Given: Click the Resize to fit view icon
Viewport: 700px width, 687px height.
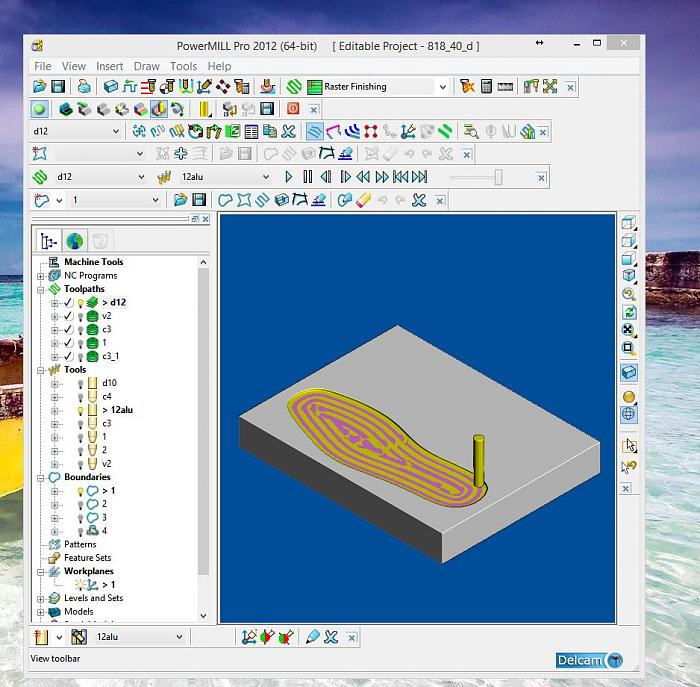Looking at the screenshot, I should tap(629, 330).
